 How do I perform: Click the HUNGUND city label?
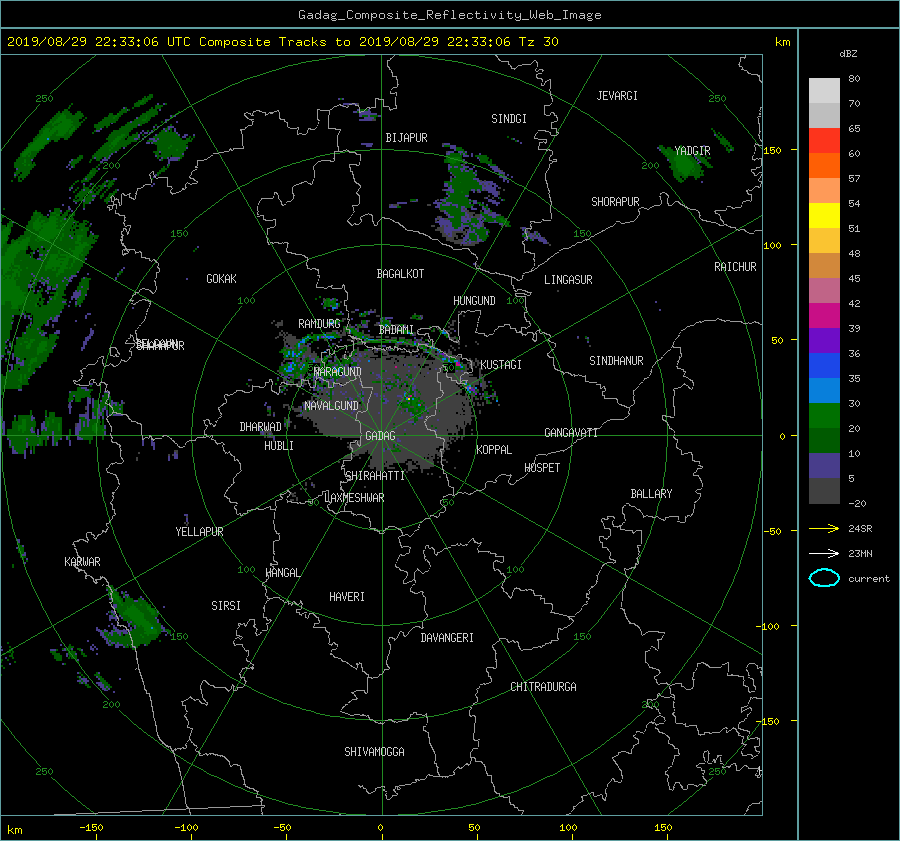474,301
